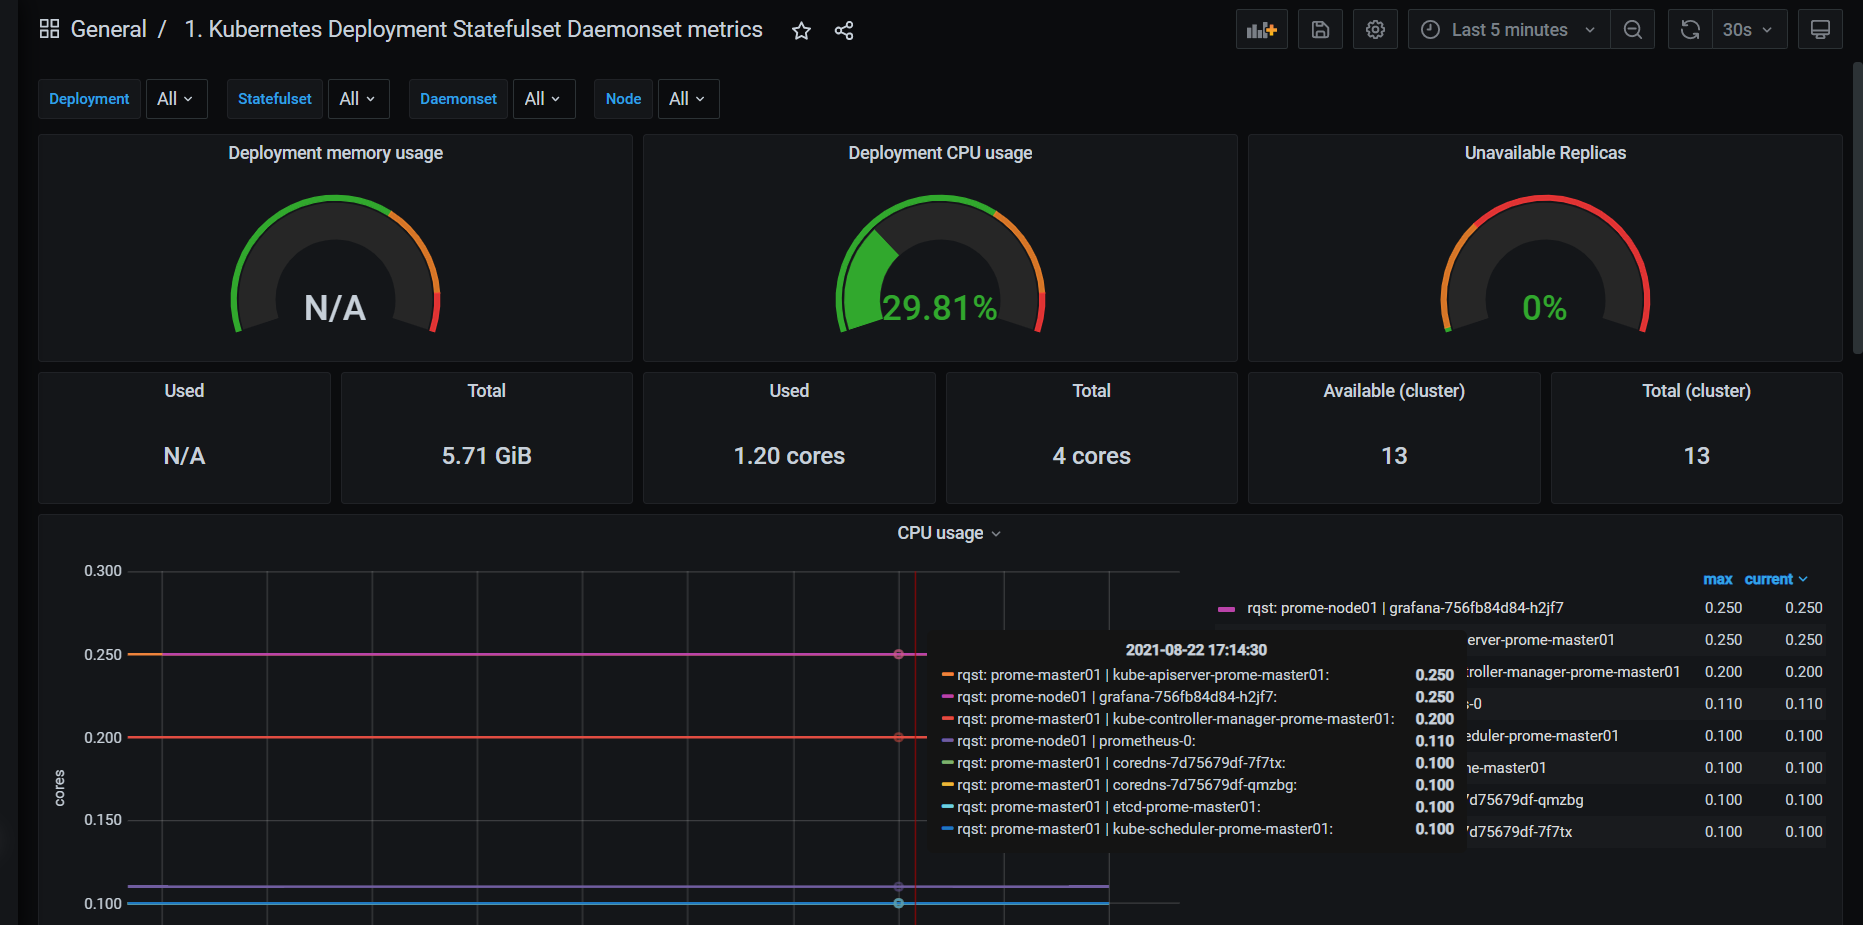Open Deployment memory usage panel title
Viewport: 1863px width, 925px height.
[335, 153]
